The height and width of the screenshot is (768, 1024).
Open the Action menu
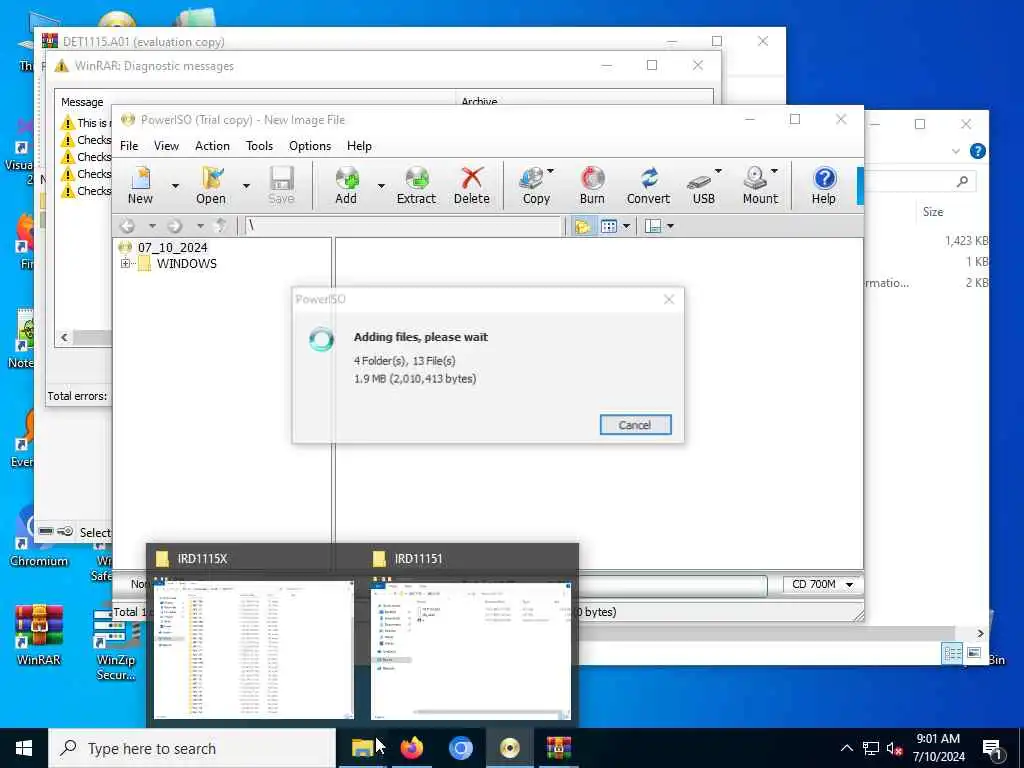(x=212, y=146)
